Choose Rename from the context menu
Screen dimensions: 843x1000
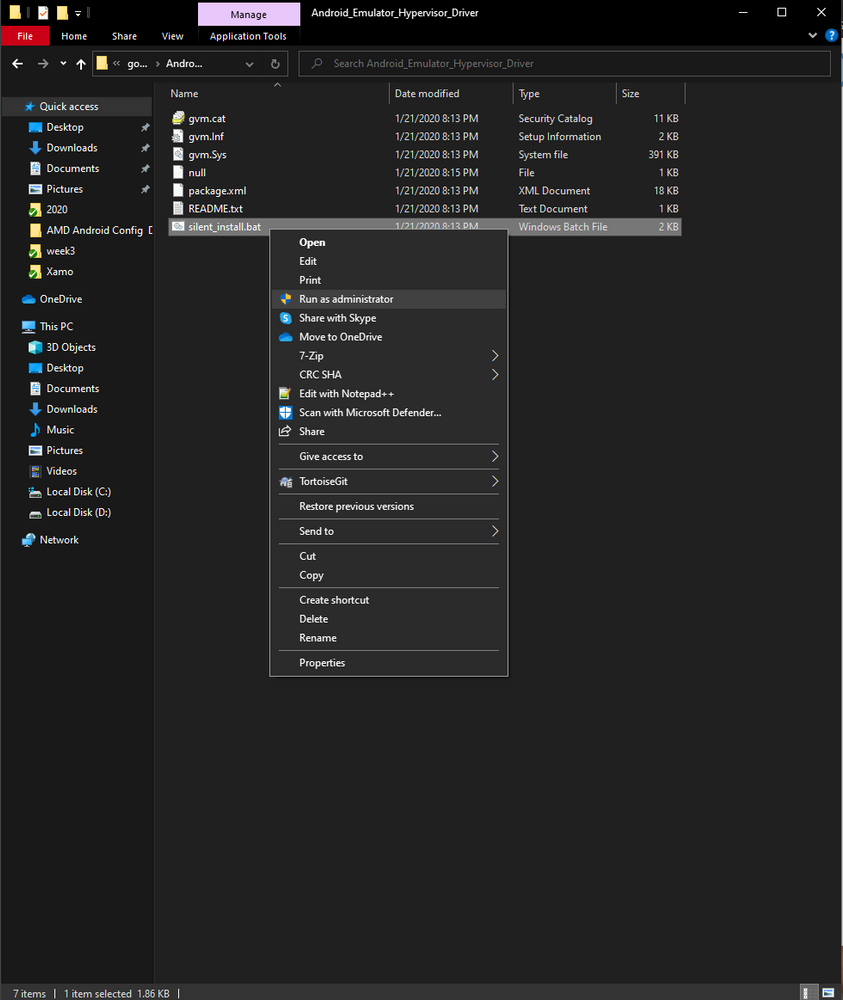(388, 638)
